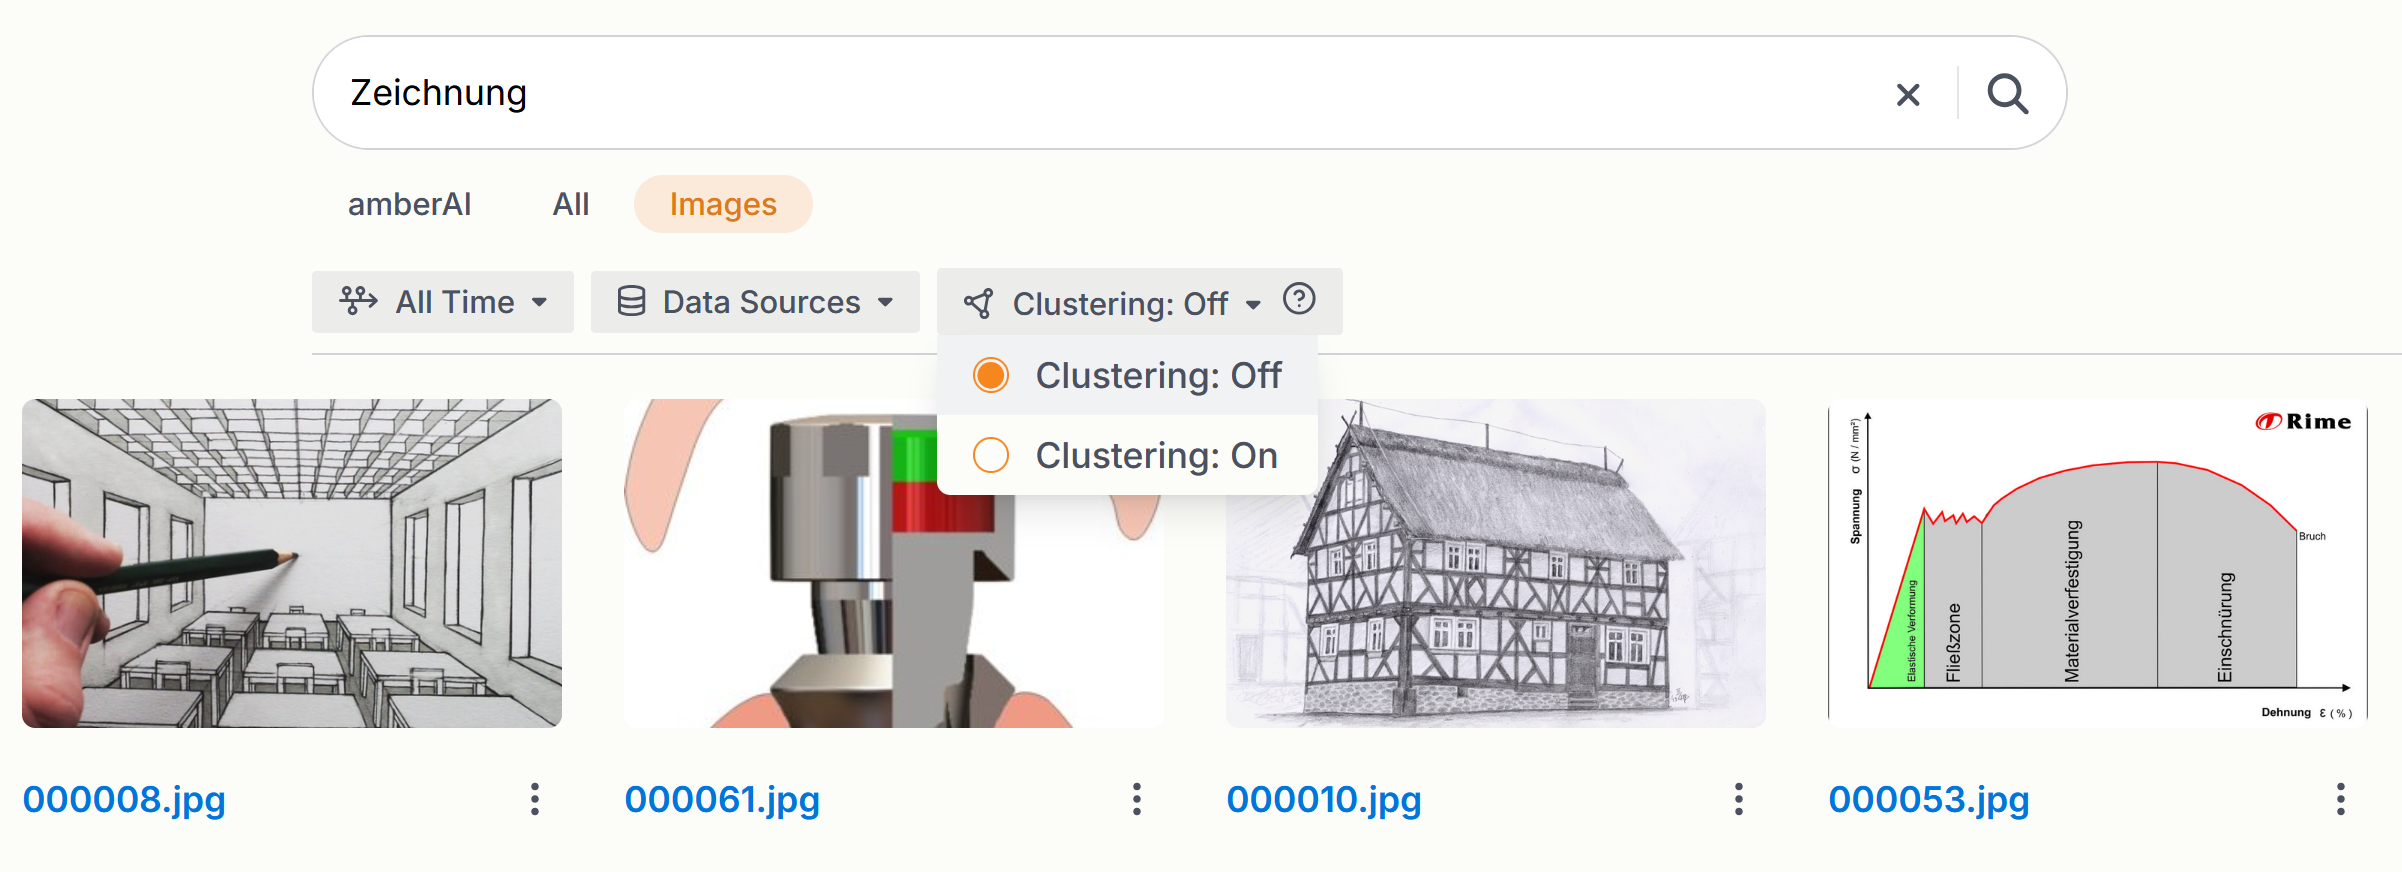Open the 000008.jpg file link
This screenshot has height=872, width=2402.
click(x=124, y=799)
